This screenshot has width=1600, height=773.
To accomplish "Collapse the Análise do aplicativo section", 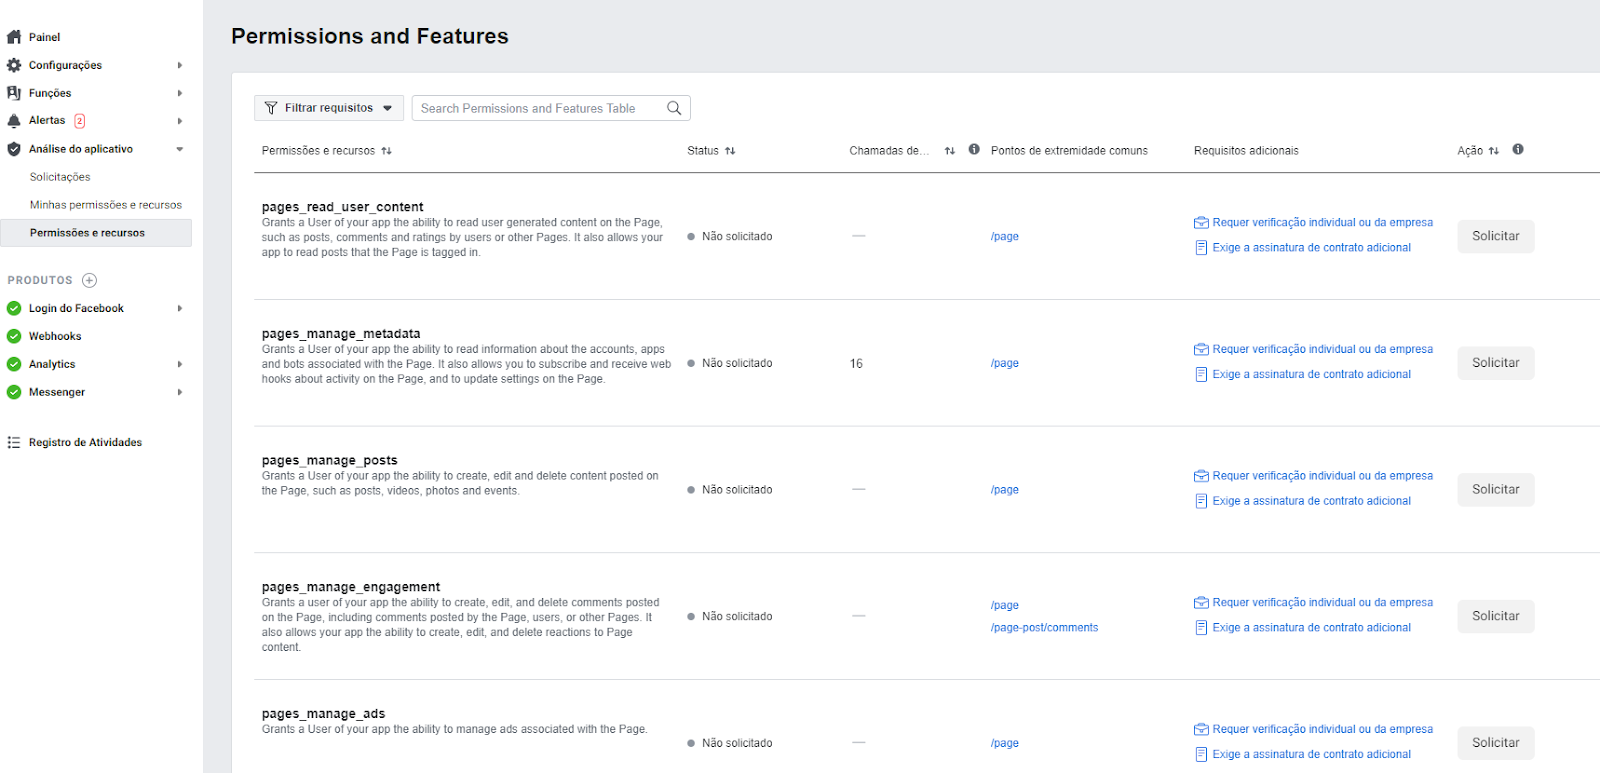I will 180,149.
